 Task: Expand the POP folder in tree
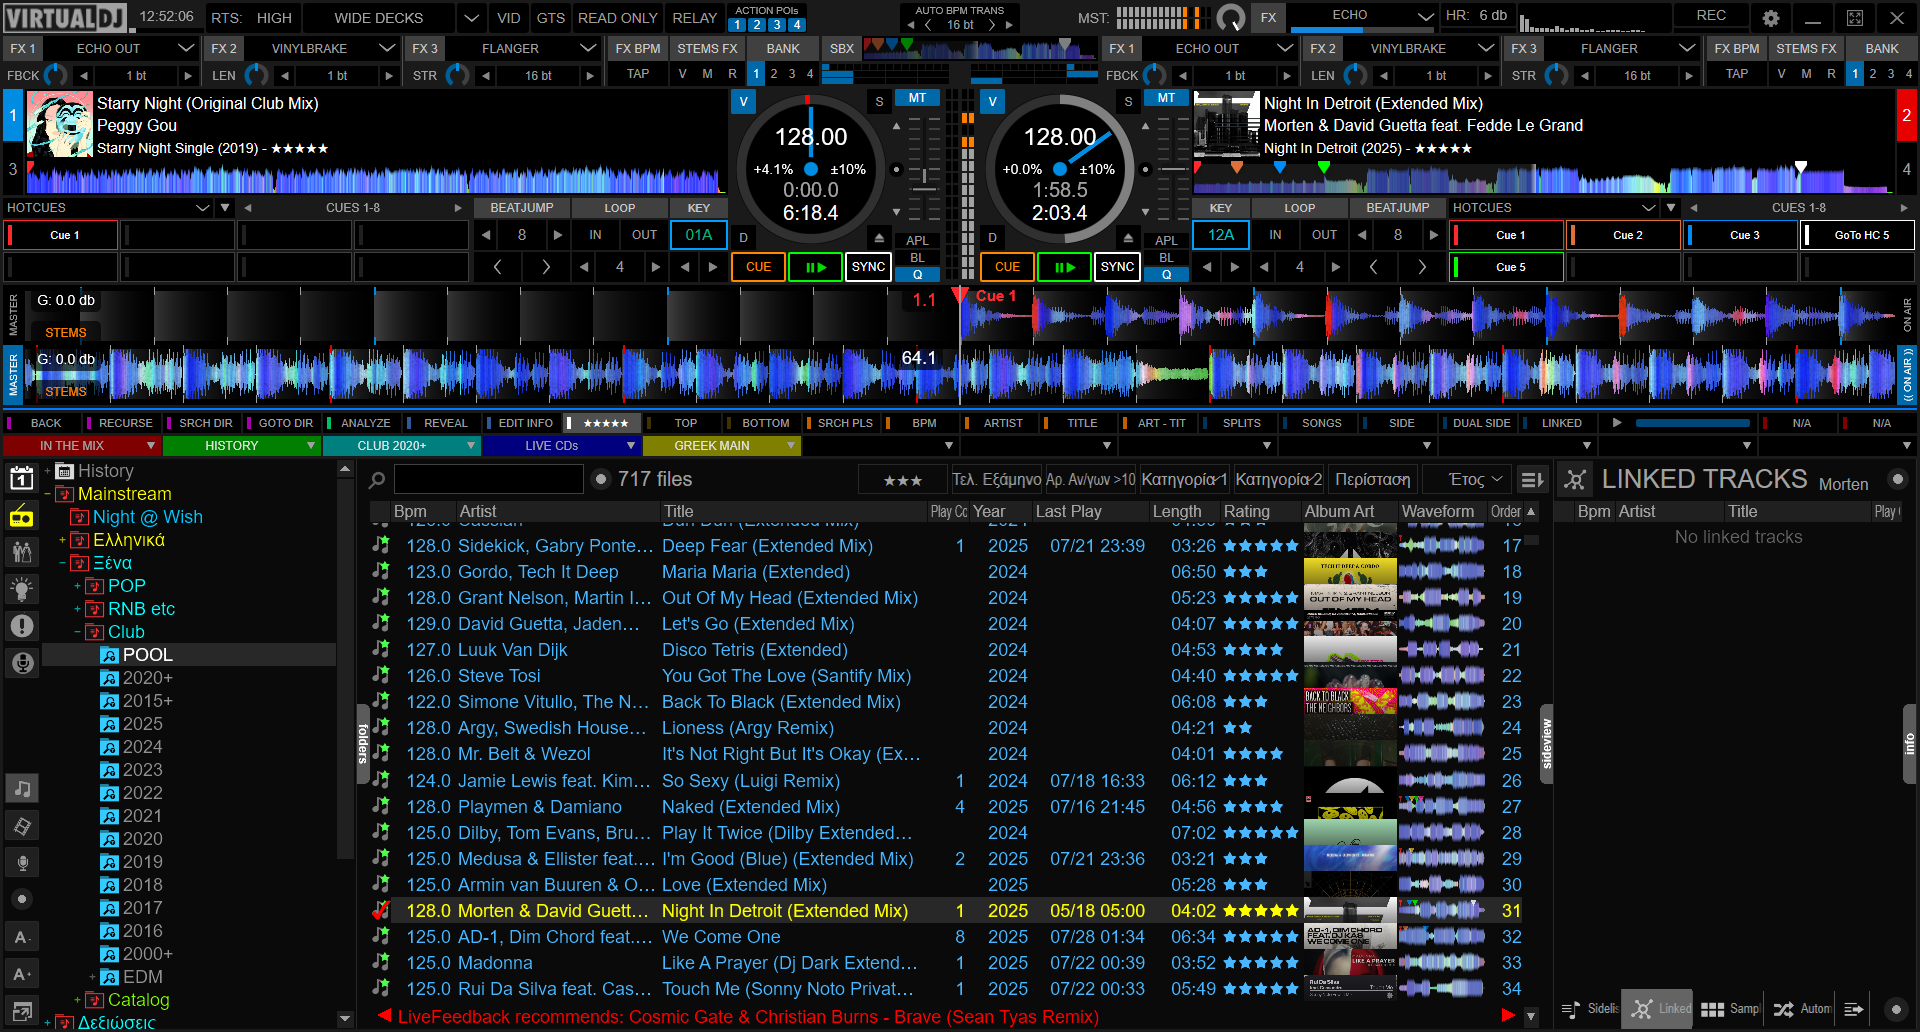point(77,586)
